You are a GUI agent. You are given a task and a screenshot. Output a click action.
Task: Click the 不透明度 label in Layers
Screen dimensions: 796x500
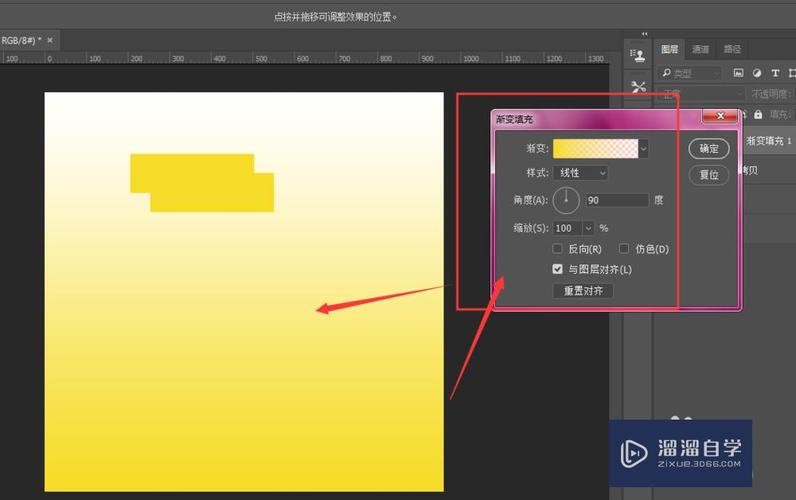pos(771,94)
